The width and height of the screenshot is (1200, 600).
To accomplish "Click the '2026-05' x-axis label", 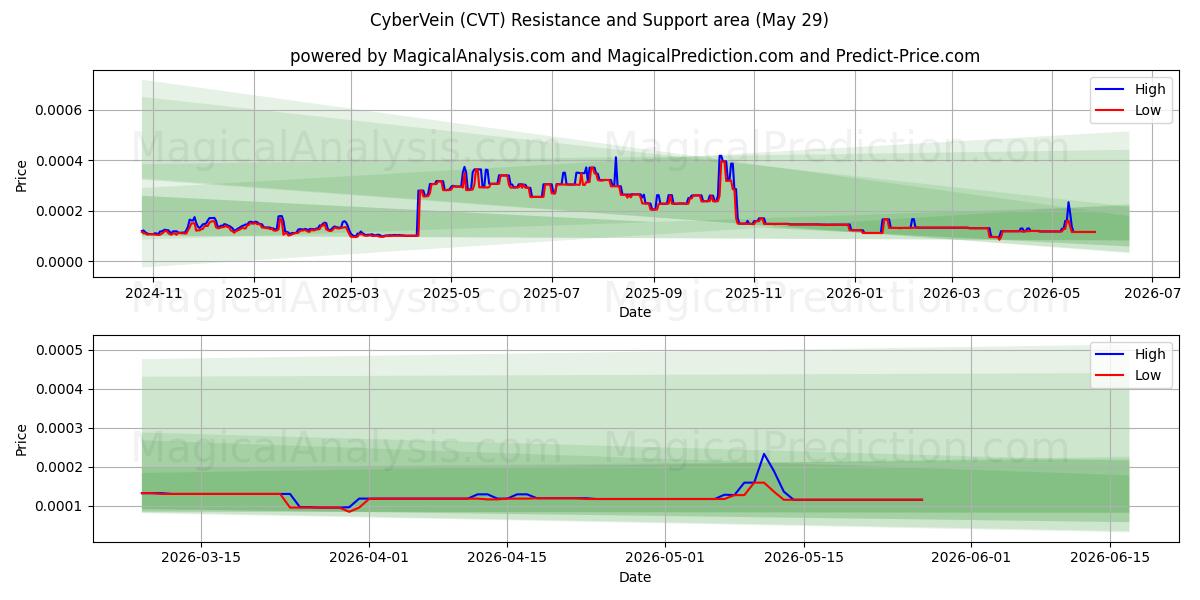I will 1051,293.
